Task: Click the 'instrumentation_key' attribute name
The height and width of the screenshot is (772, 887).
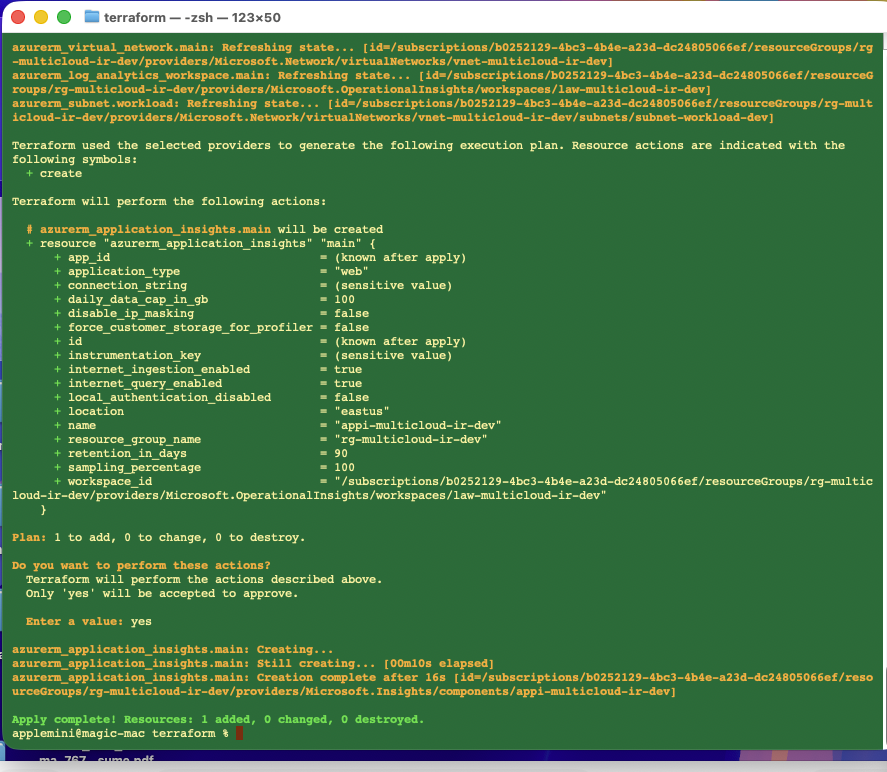Action: click(x=135, y=355)
